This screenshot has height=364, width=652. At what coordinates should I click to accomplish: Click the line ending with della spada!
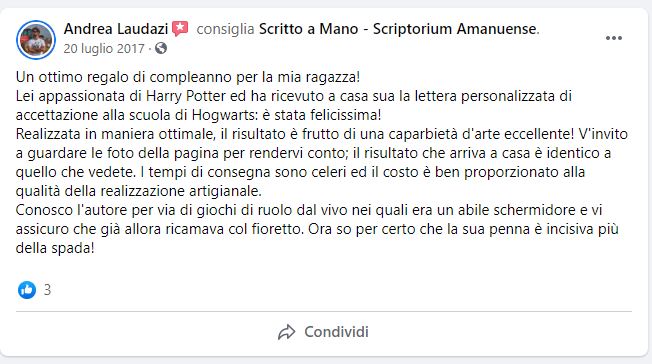[x=55, y=248]
